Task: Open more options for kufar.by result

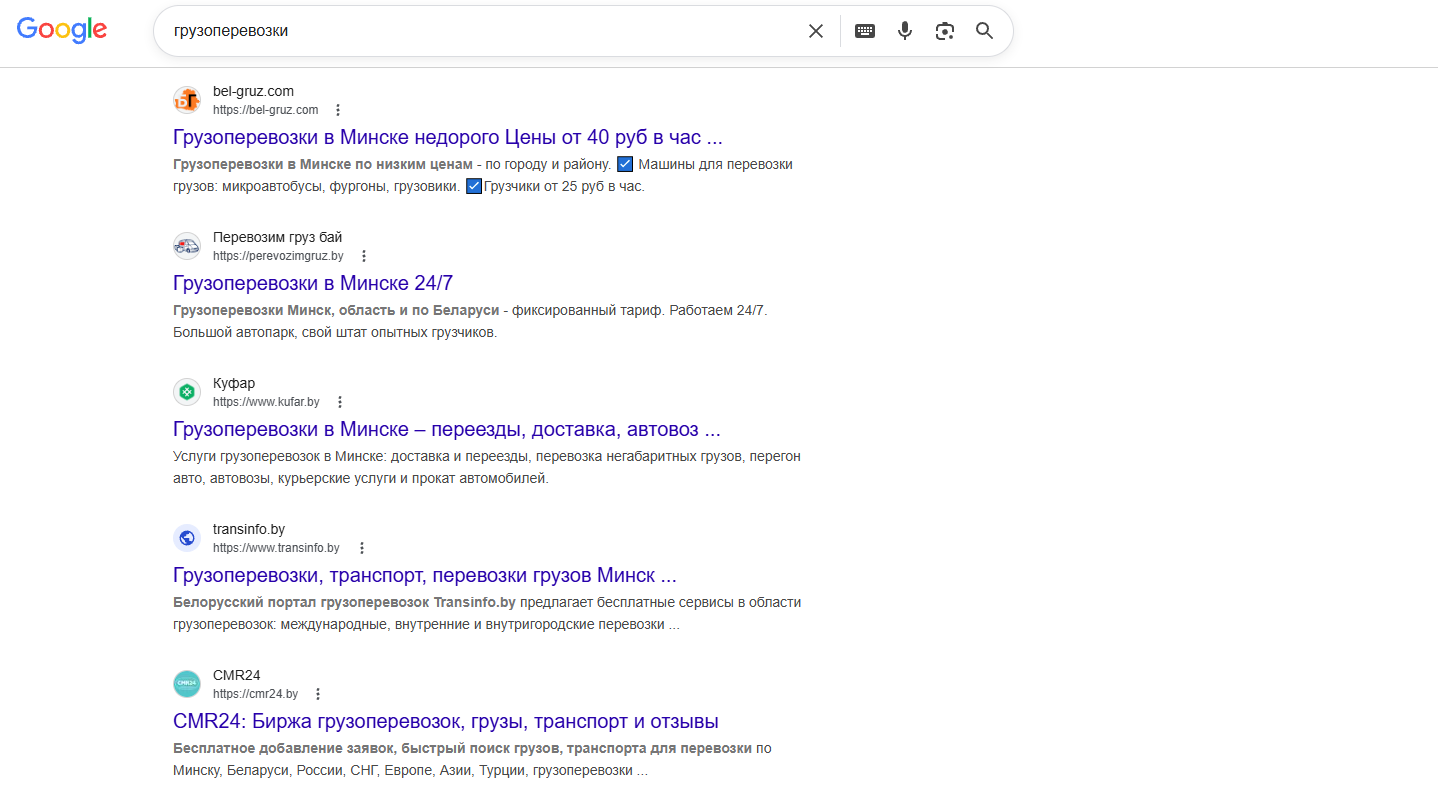Action: click(x=339, y=402)
